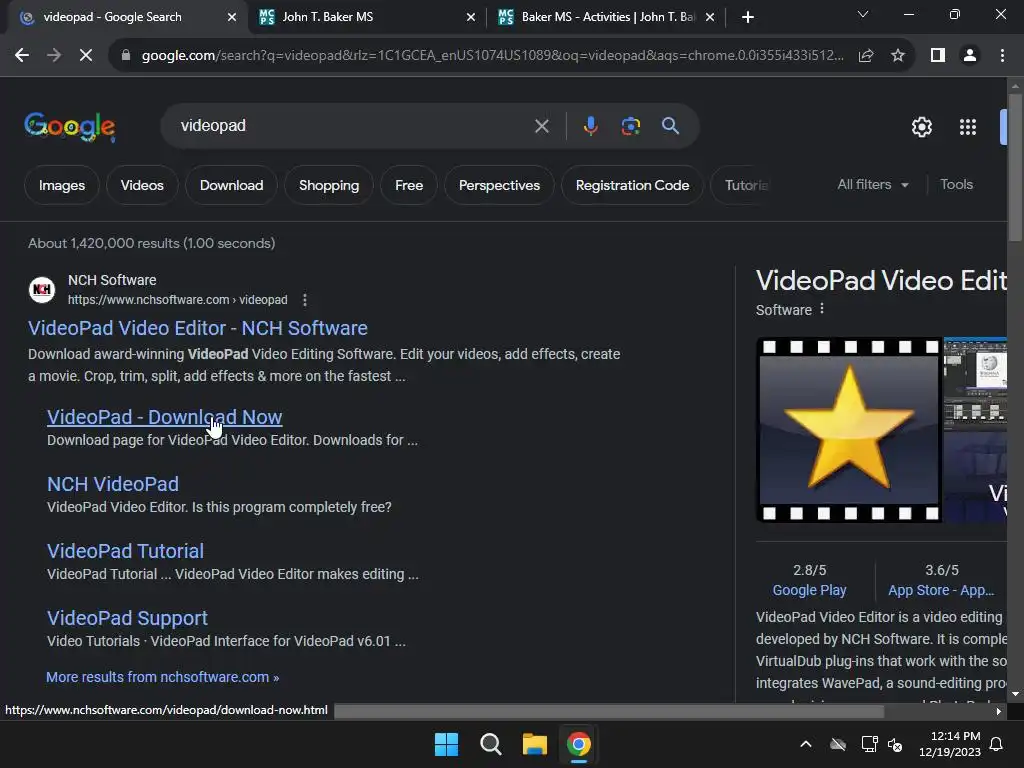Open the options dots beside Software label

822,309
